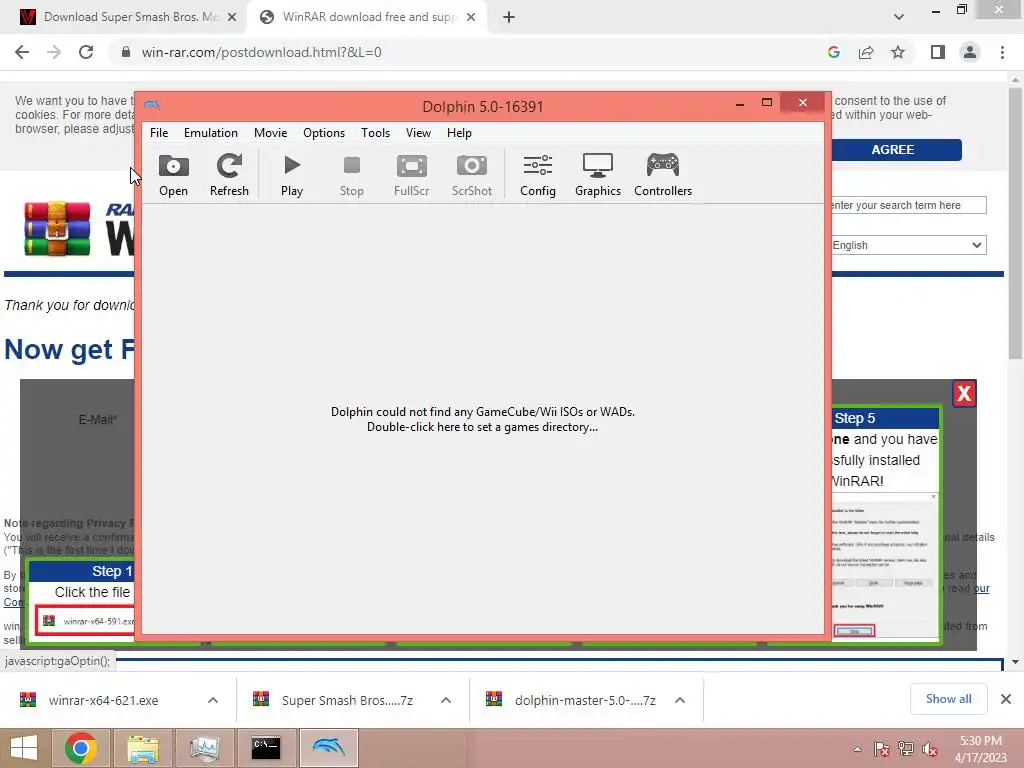Click the taskbar clock showing 5:30 PM

[980, 749]
